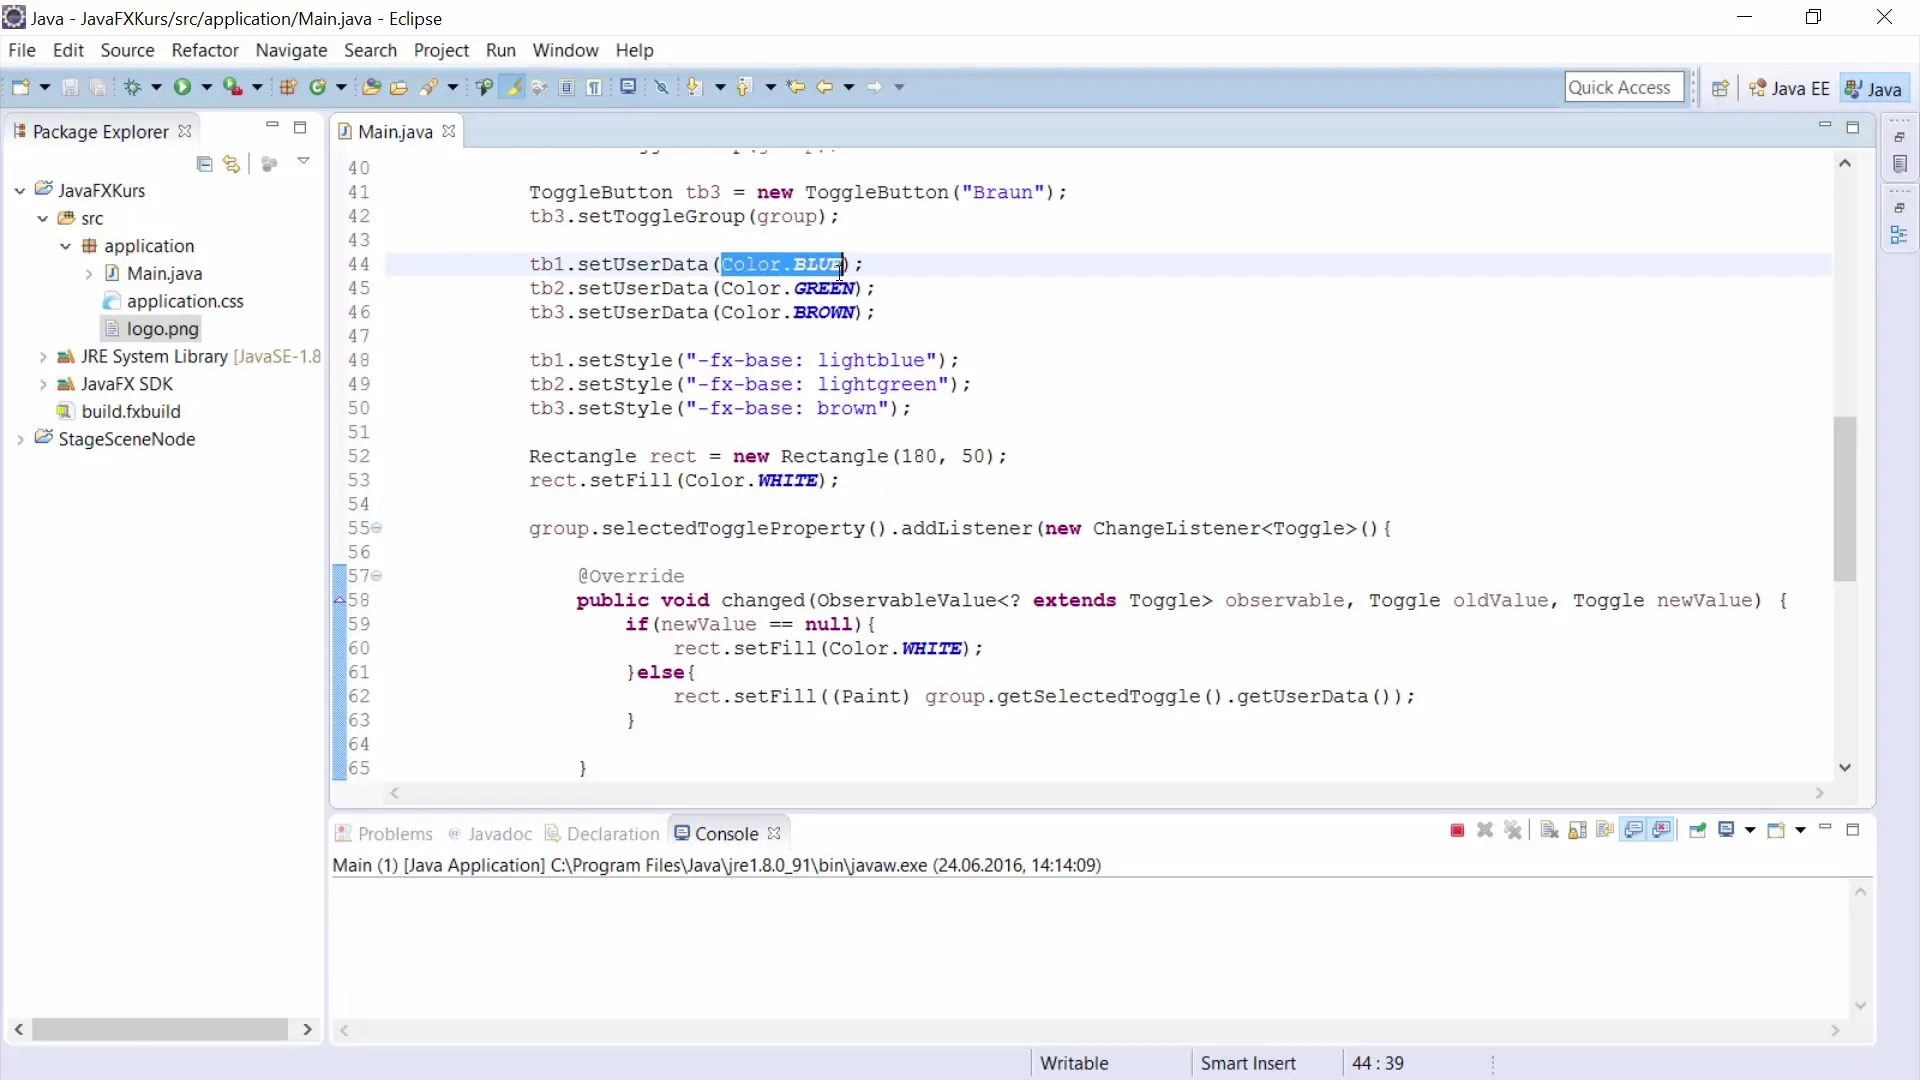This screenshot has width=1920, height=1080.
Task: Toggle Mark Occurrences highlighter icon
Action: click(513, 87)
